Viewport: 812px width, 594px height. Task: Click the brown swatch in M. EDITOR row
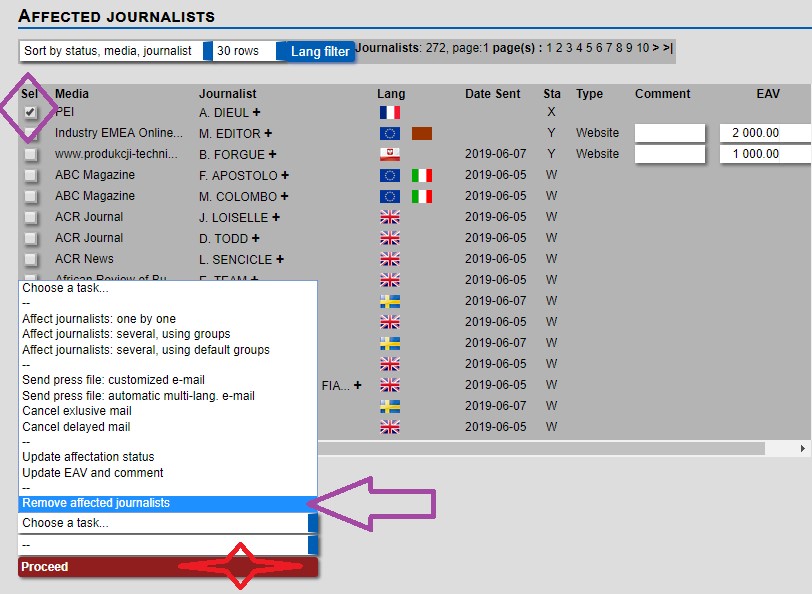click(422, 133)
